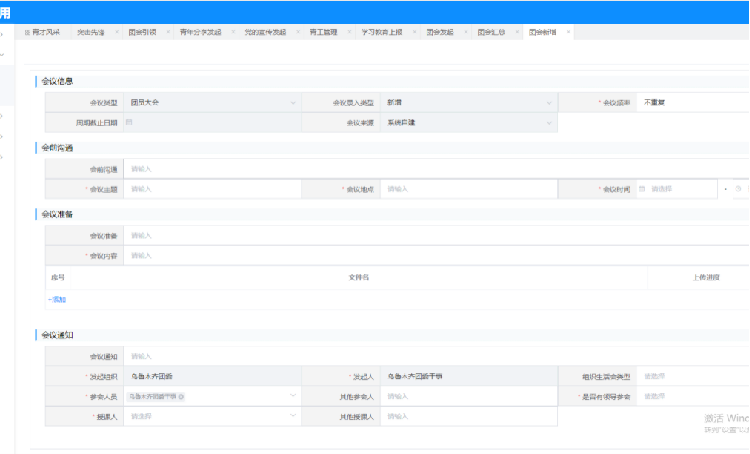Screen dimensions: 750x454
Task: Switch to the 团会发起 tab
Action: point(439,32)
